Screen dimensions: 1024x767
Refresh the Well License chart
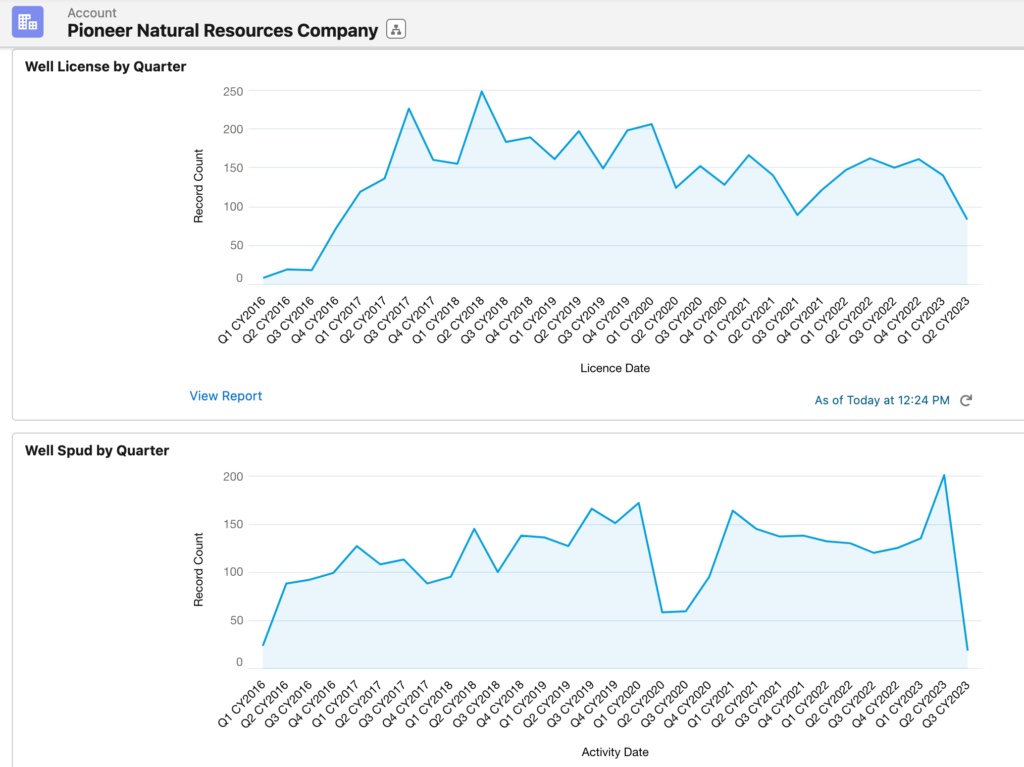pos(966,400)
